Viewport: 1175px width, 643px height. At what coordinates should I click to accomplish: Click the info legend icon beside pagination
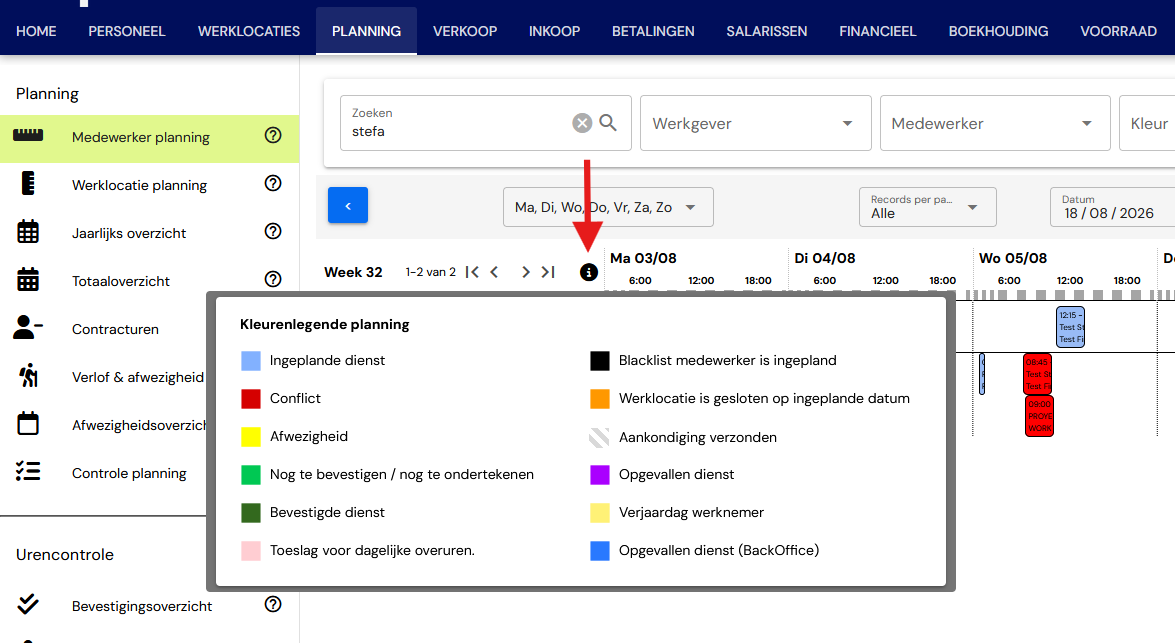pyautogui.click(x=589, y=272)
